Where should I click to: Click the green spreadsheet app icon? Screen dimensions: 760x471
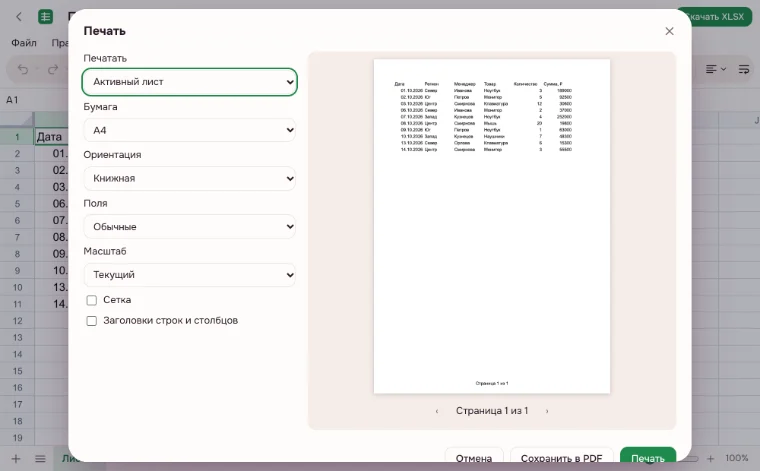tap(46, 17)
